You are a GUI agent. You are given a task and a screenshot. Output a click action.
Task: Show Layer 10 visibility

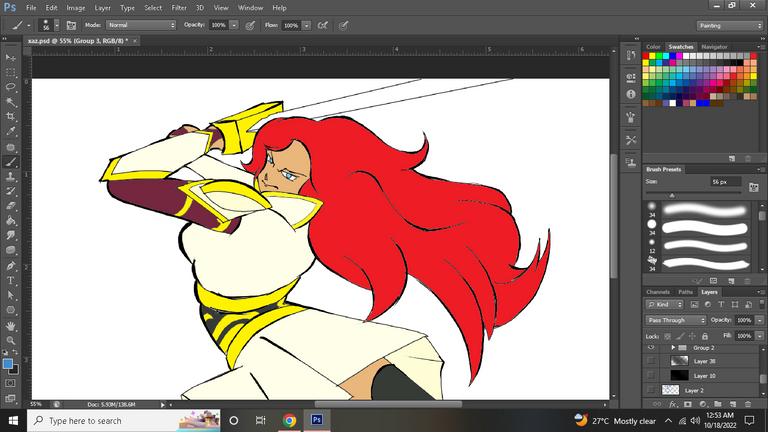(651, 376)
